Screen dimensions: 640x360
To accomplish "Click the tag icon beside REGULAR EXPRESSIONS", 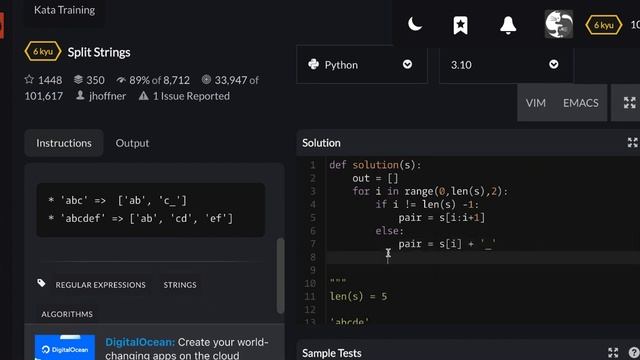I will 41,283.
